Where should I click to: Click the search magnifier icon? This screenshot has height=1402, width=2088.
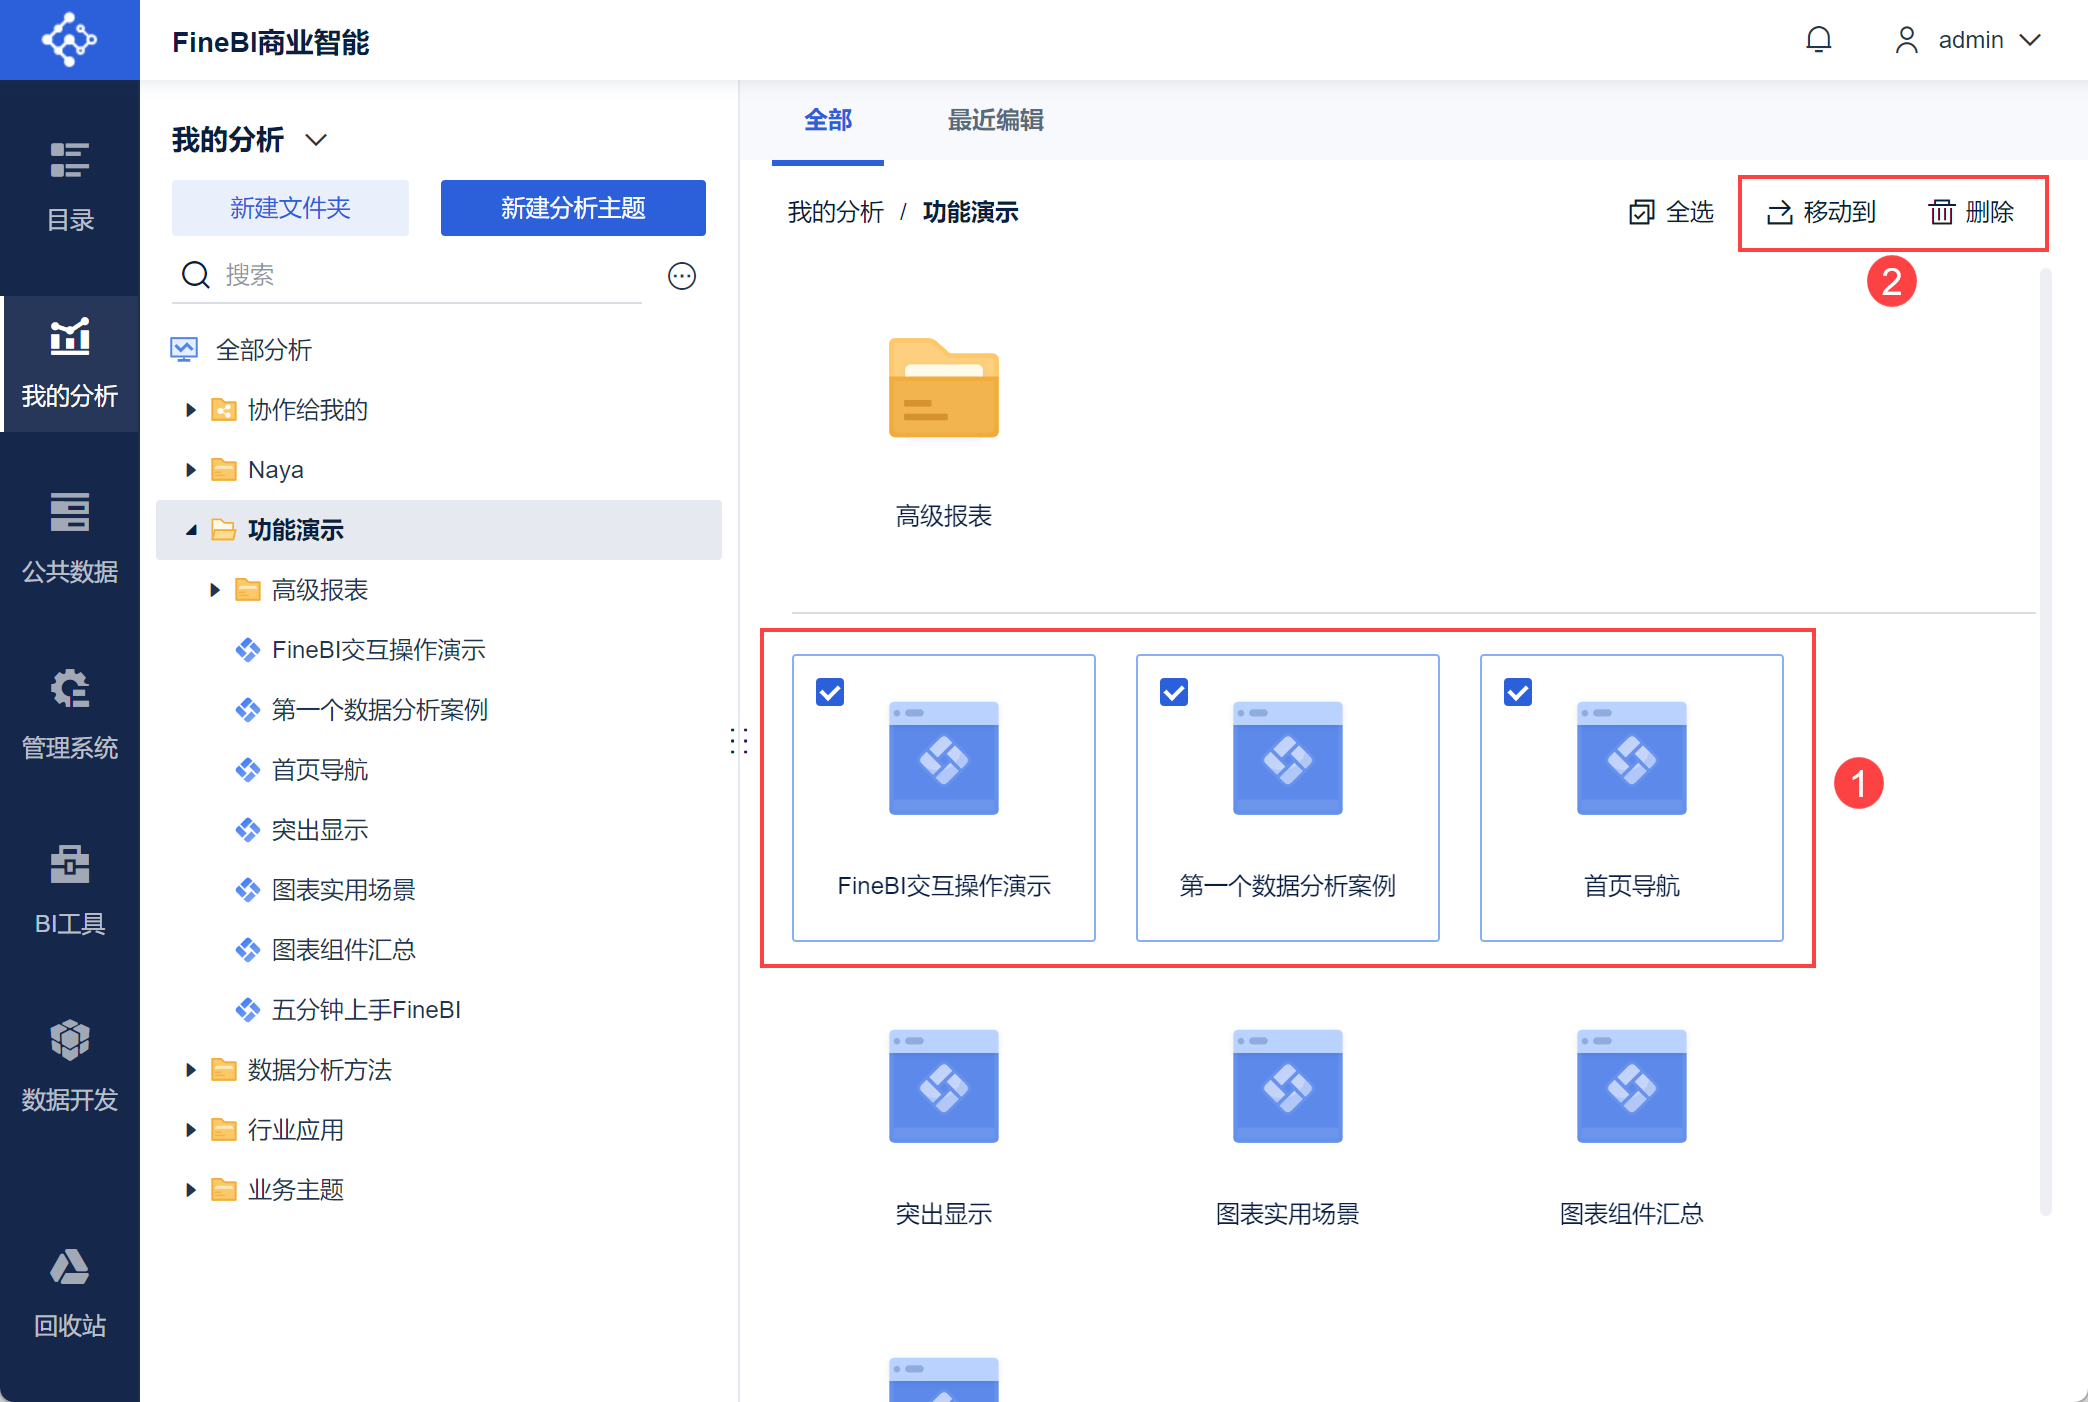tap(196, 275)
